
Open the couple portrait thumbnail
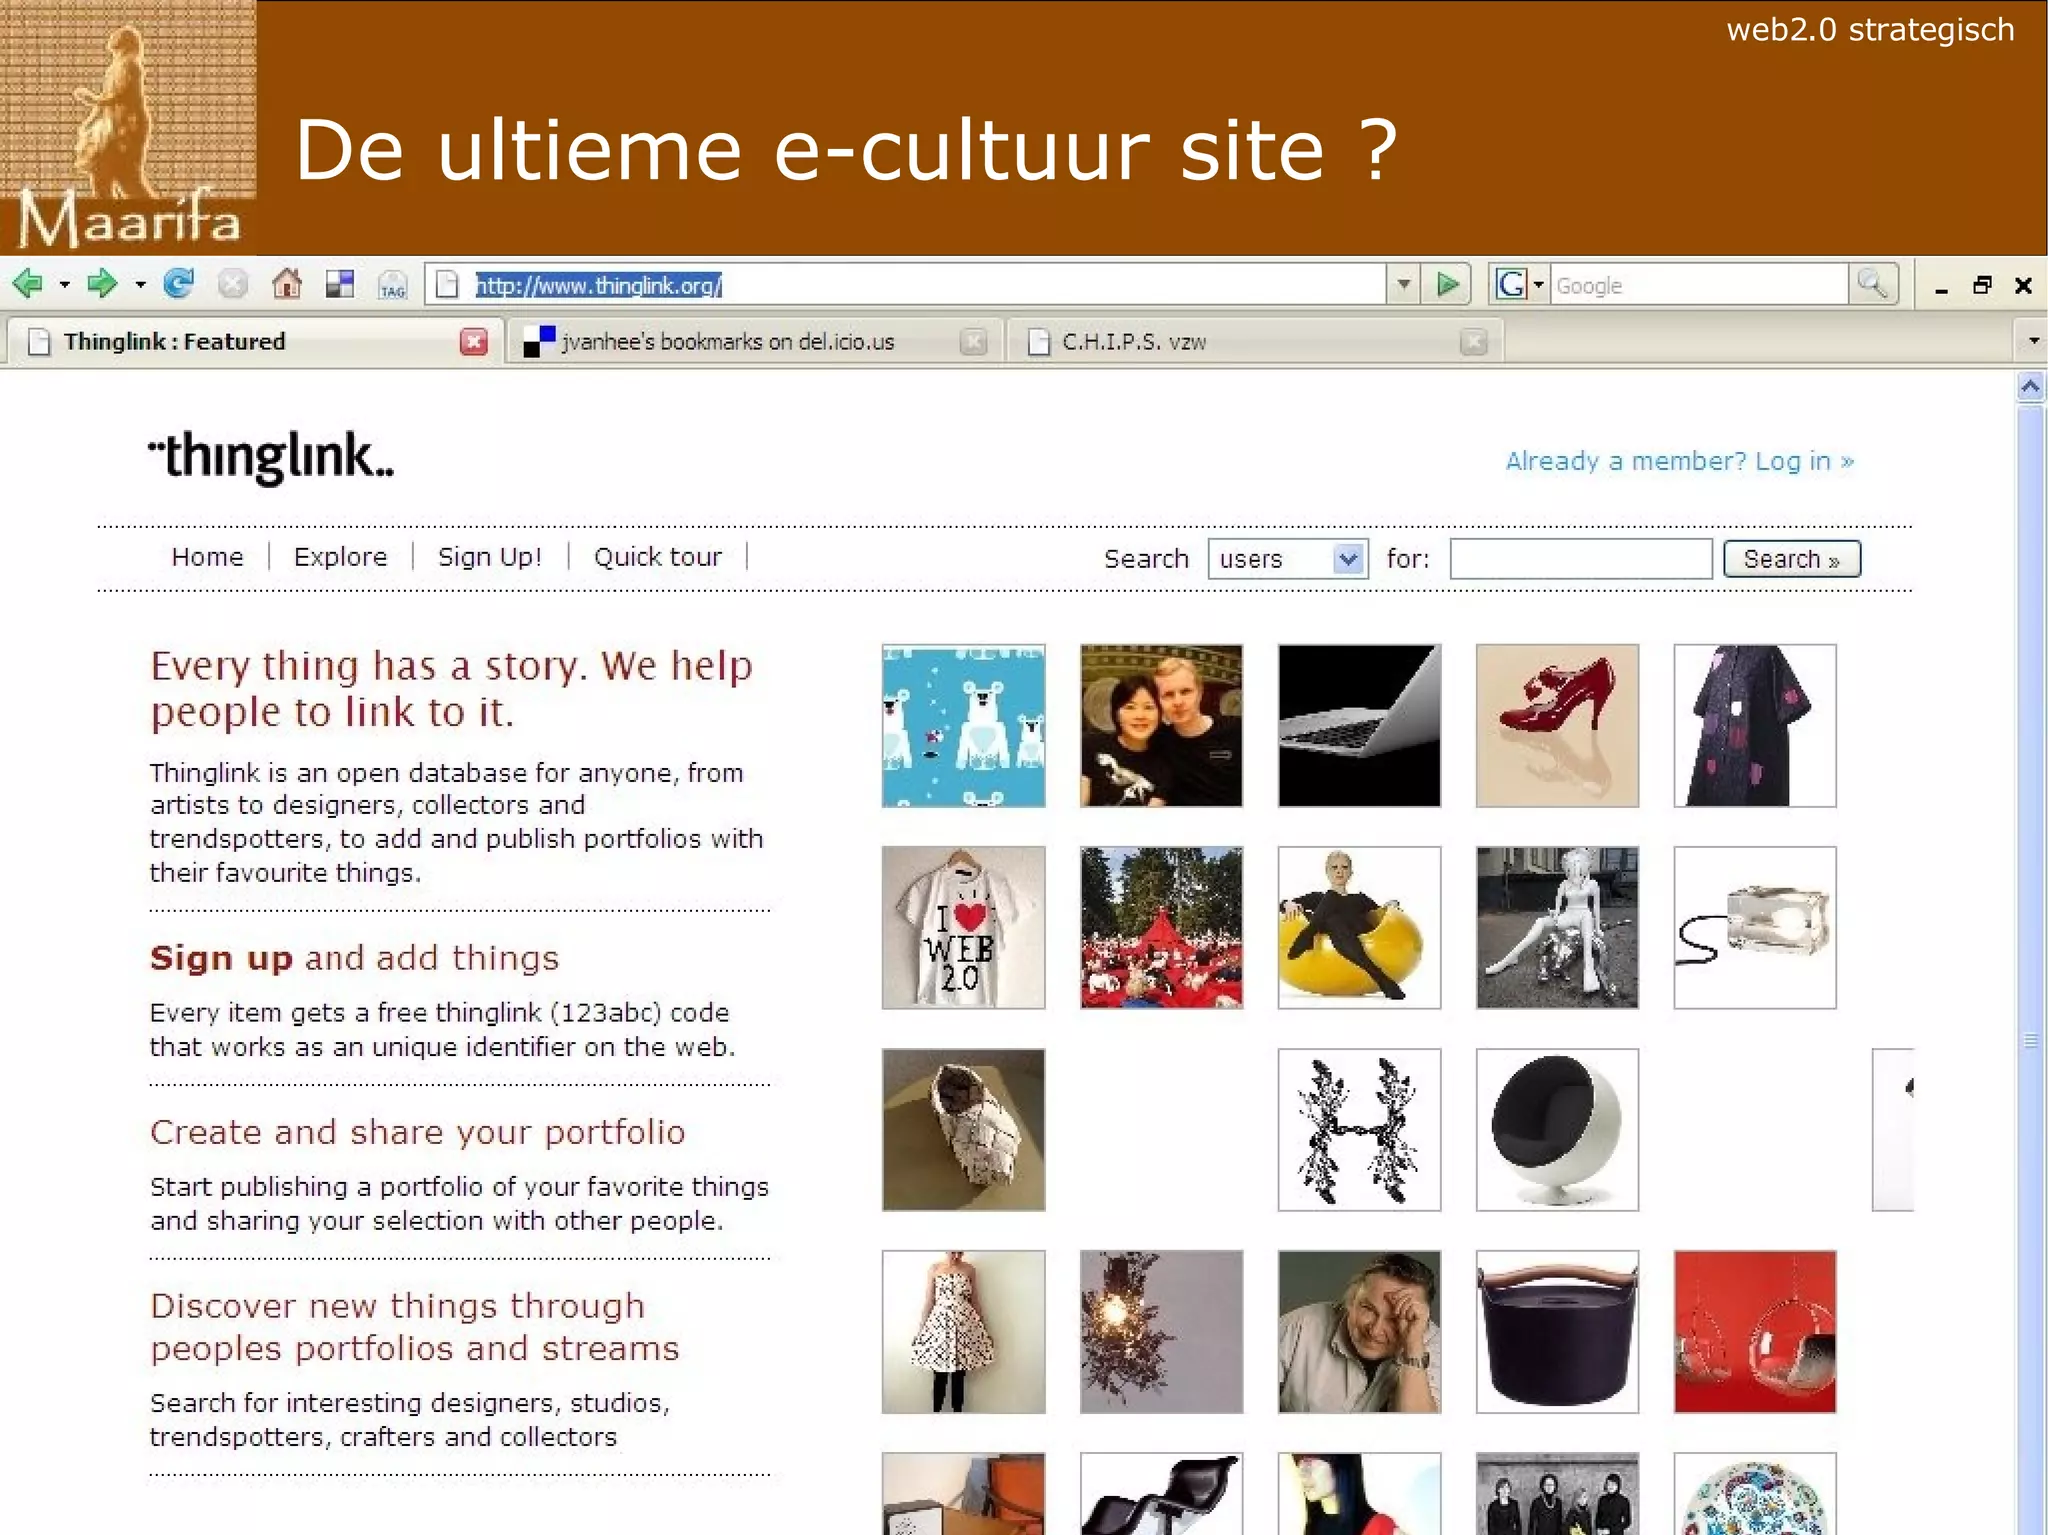[x=1161, y=726]
